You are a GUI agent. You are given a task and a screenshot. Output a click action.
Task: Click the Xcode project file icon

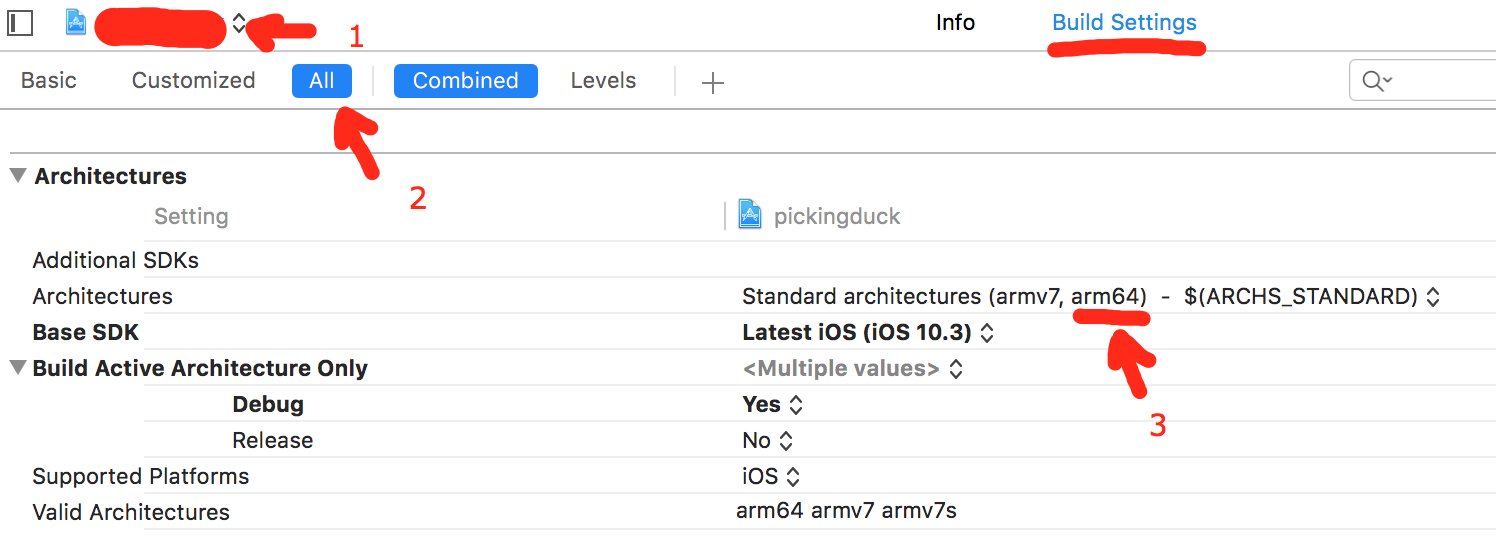coord(76,23)
